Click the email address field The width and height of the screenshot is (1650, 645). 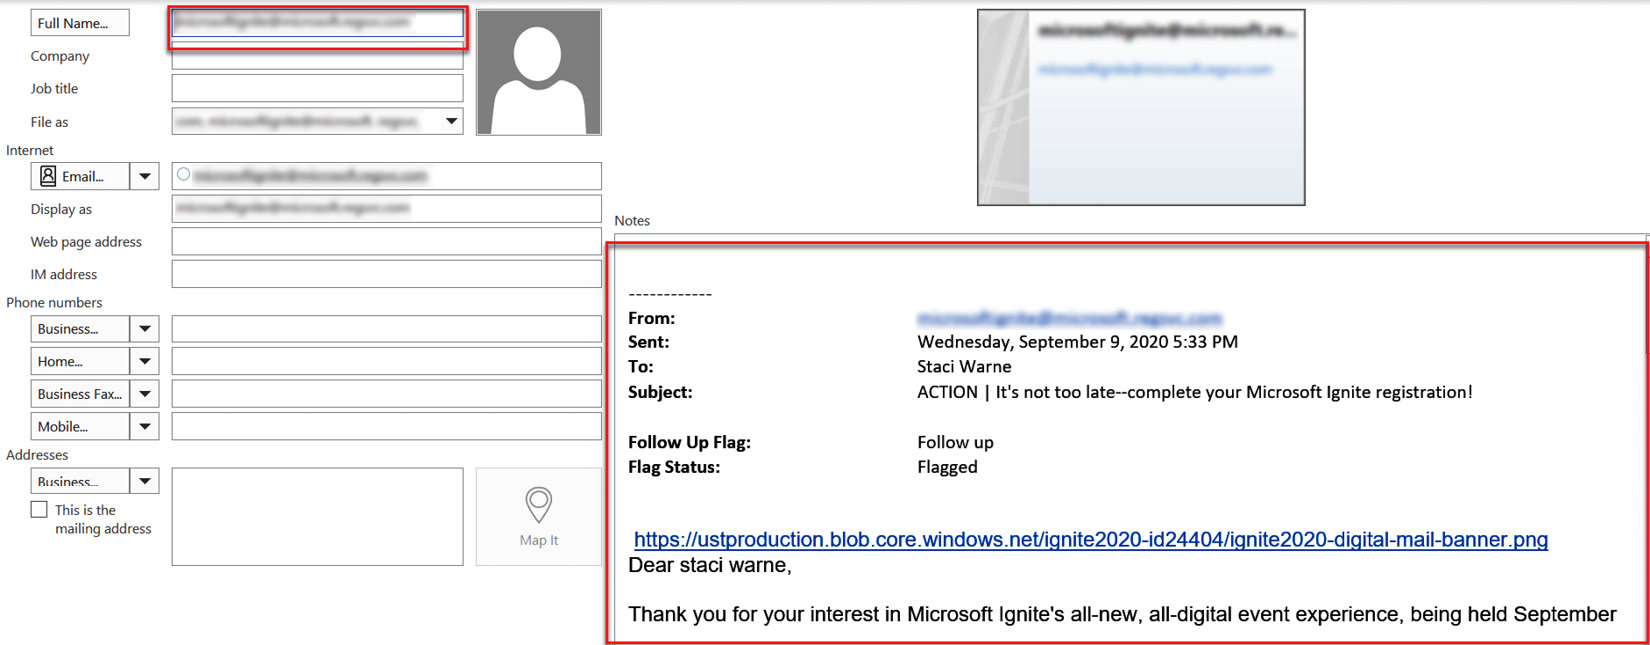386,176
